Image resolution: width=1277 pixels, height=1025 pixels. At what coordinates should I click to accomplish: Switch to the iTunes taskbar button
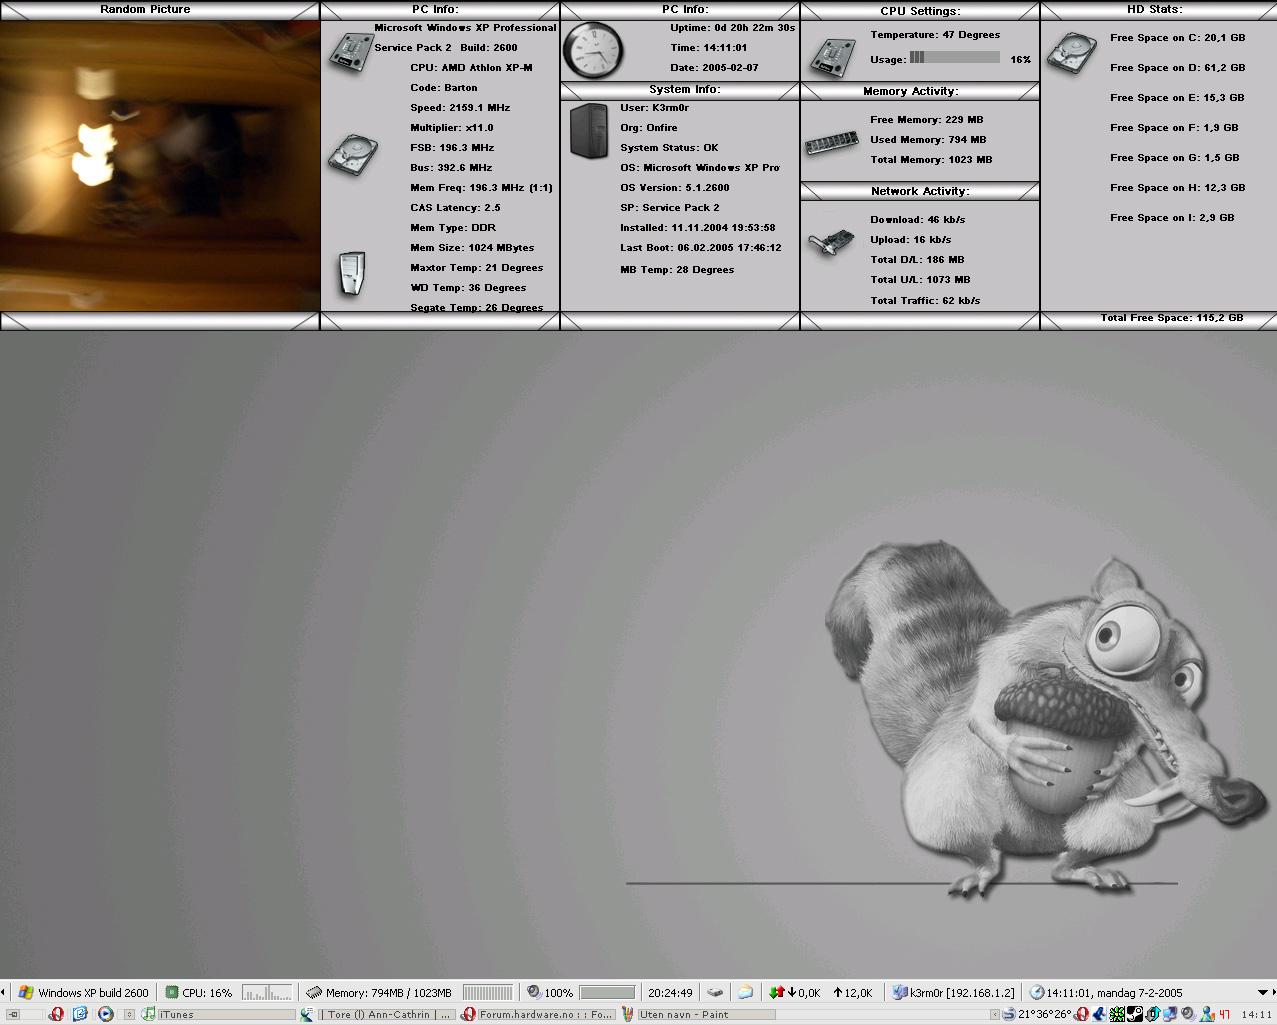(x=218, y=1015)
